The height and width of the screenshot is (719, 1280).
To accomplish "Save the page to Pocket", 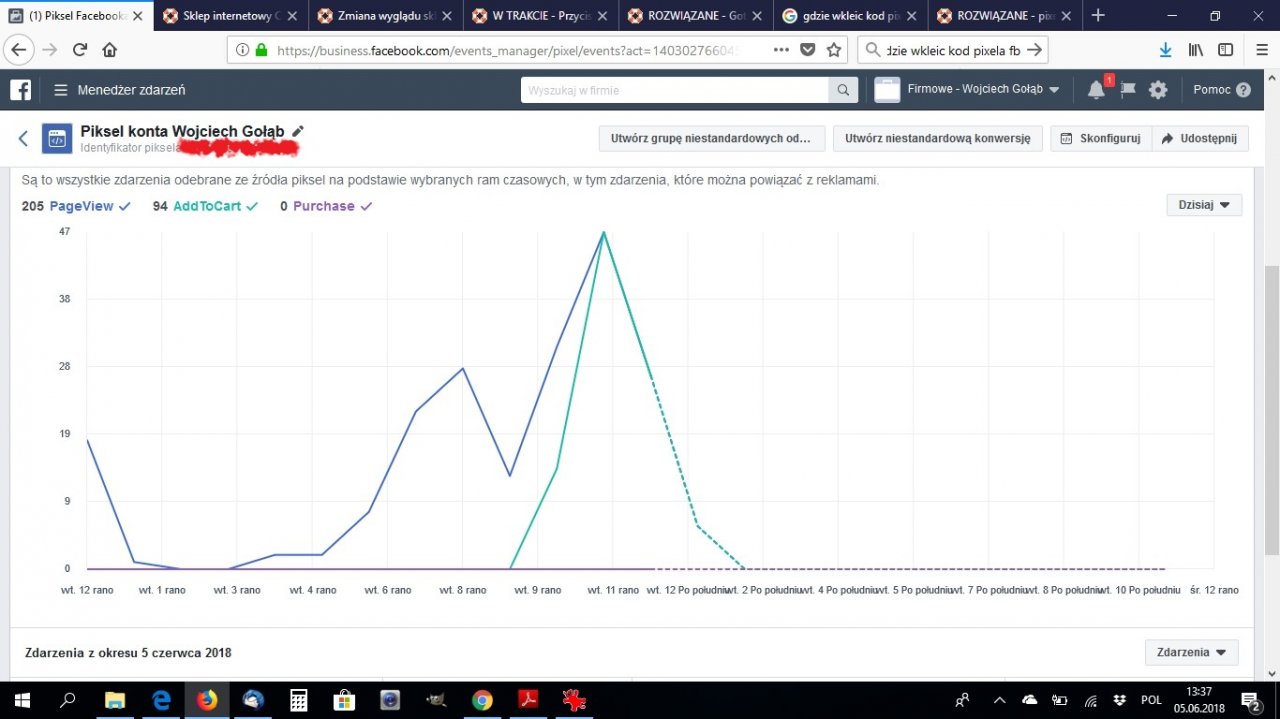I will tap(808, 50).
